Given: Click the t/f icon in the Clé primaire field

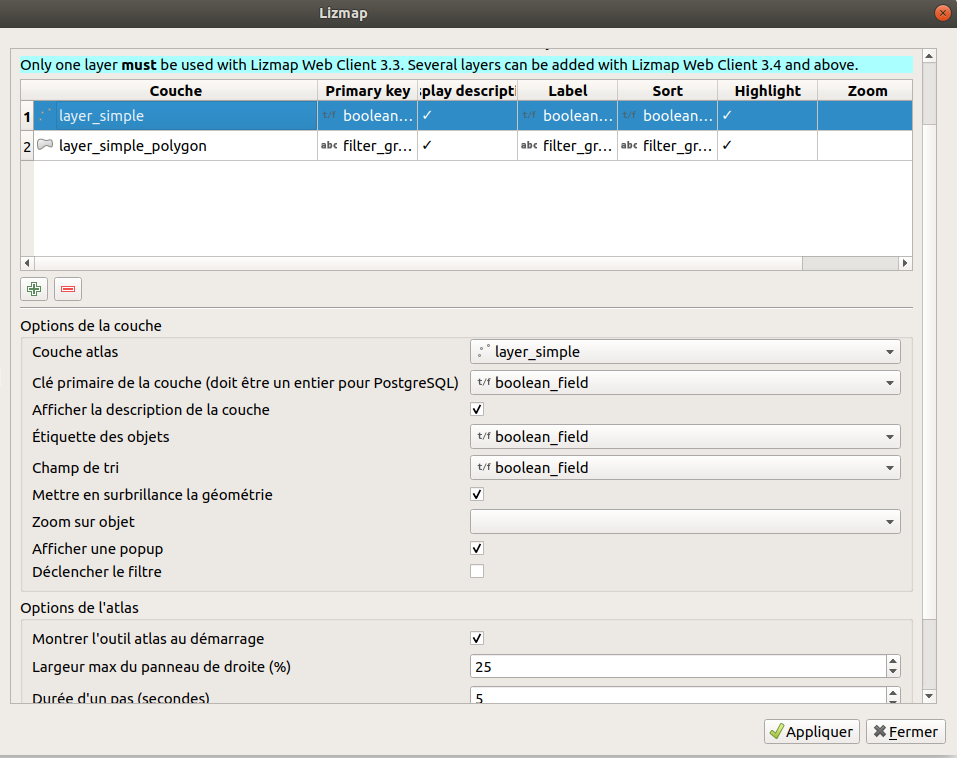Looking at the screenshot, I should point(483,382).
